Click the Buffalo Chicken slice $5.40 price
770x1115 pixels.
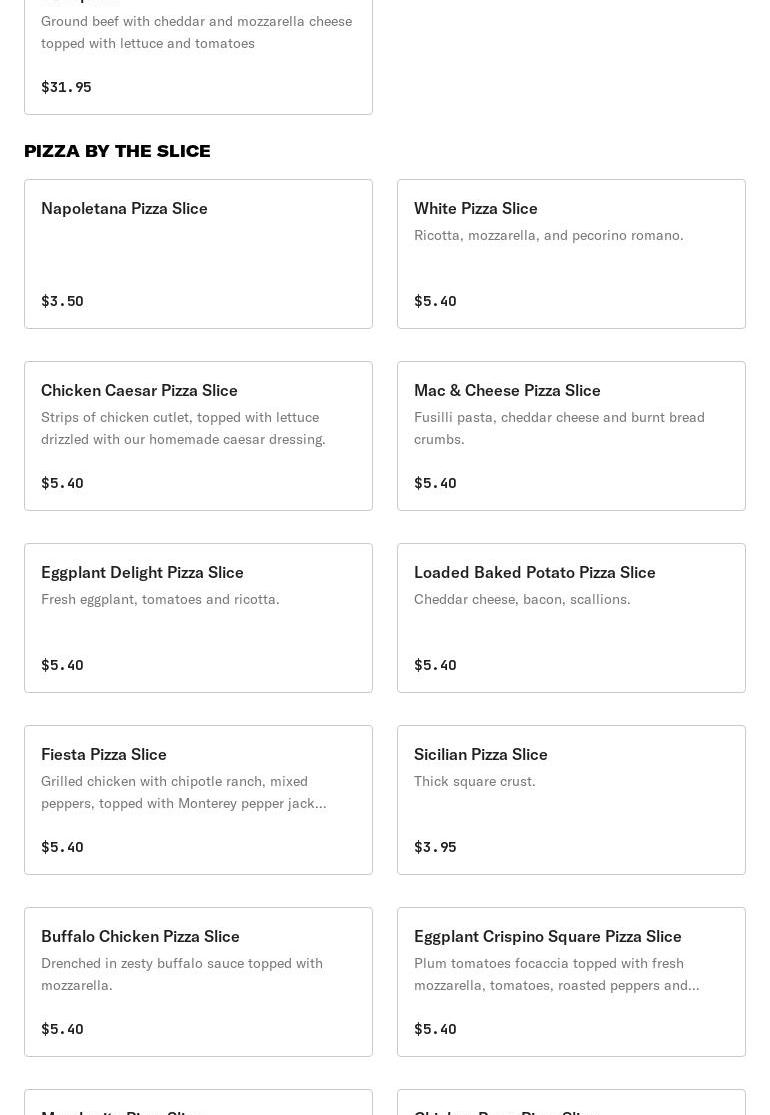tap(62, 1029)
